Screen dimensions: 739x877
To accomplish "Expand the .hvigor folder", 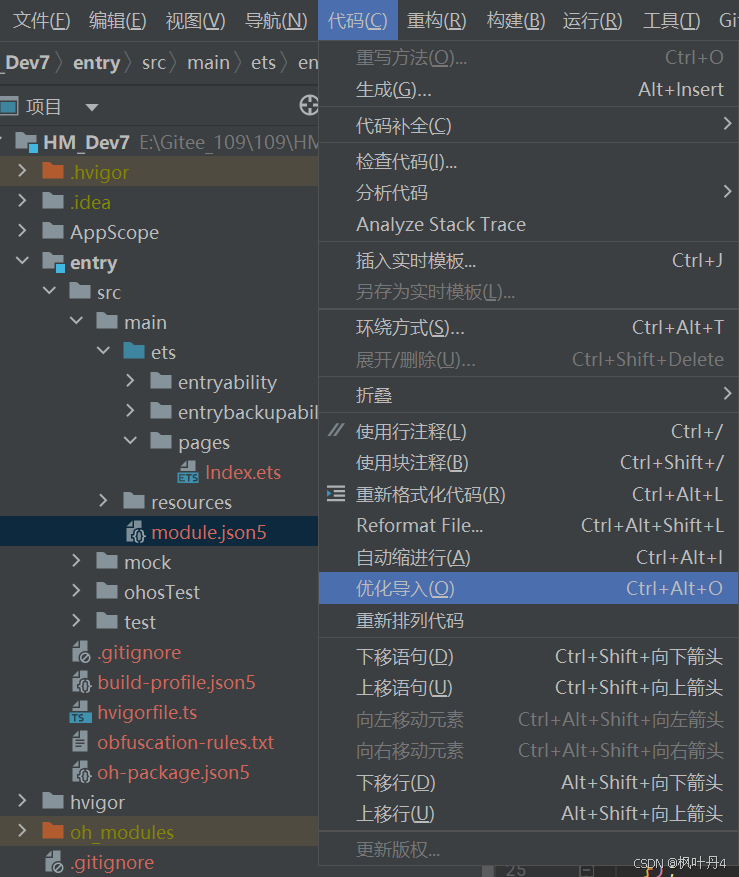I will (x=22, y=171).
